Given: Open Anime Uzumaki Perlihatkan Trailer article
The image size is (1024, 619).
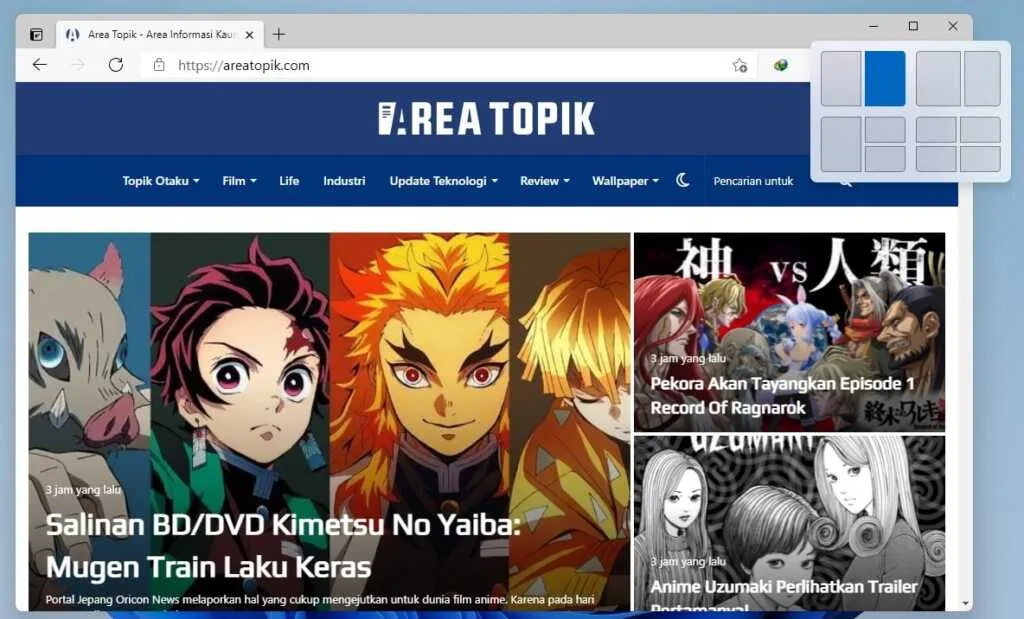Looking at the screenshot, I should pos(784,594).
